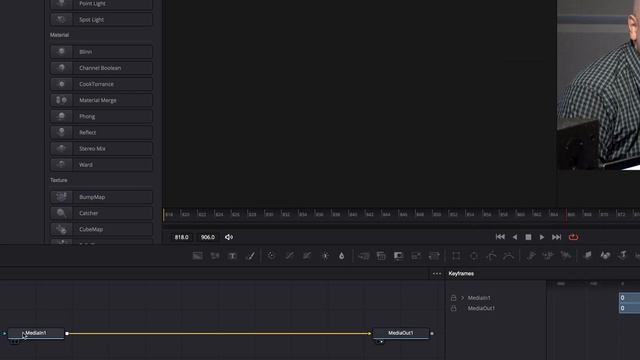Select the MediaIn1 keyframe bar showing 0

629,298
